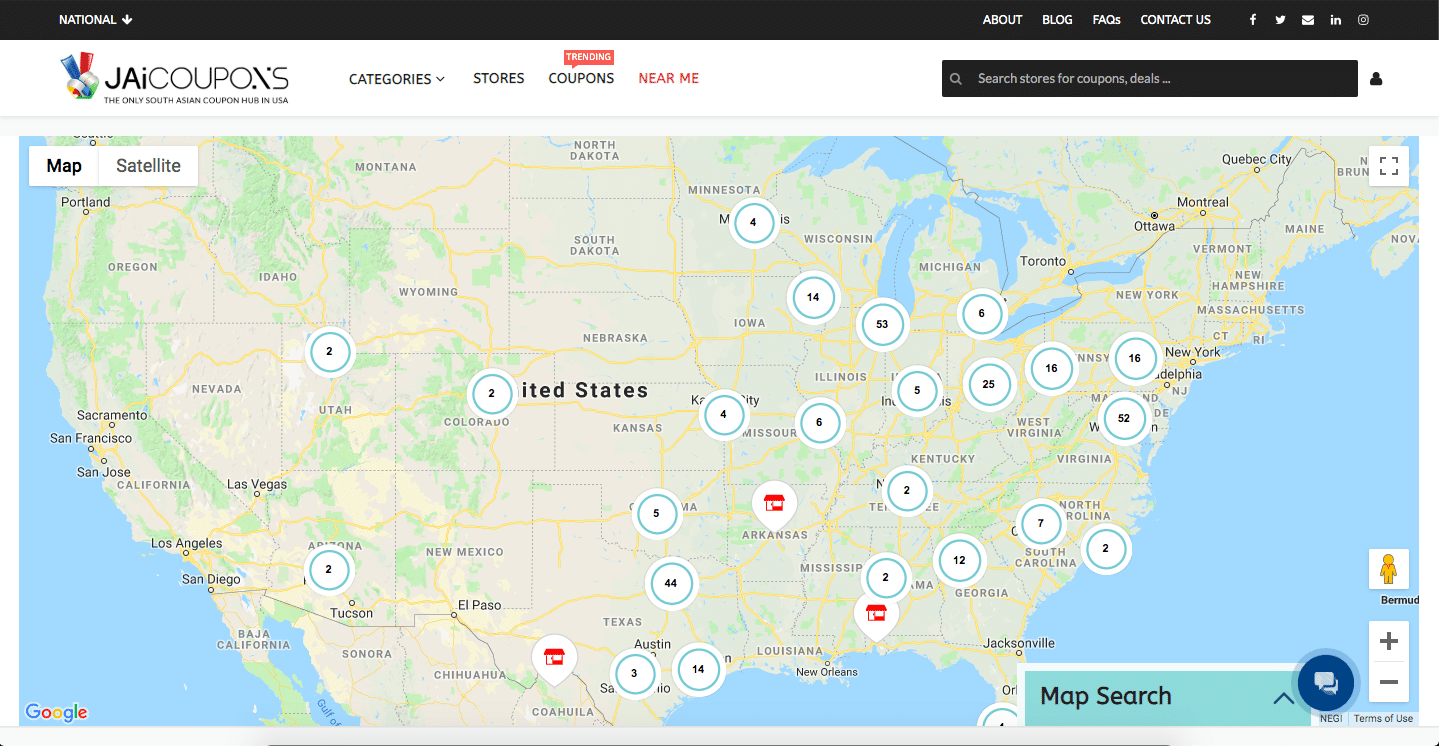Open the CONTACT US link
This screenshot has height=746, width=1439.
click(1176, 20)
